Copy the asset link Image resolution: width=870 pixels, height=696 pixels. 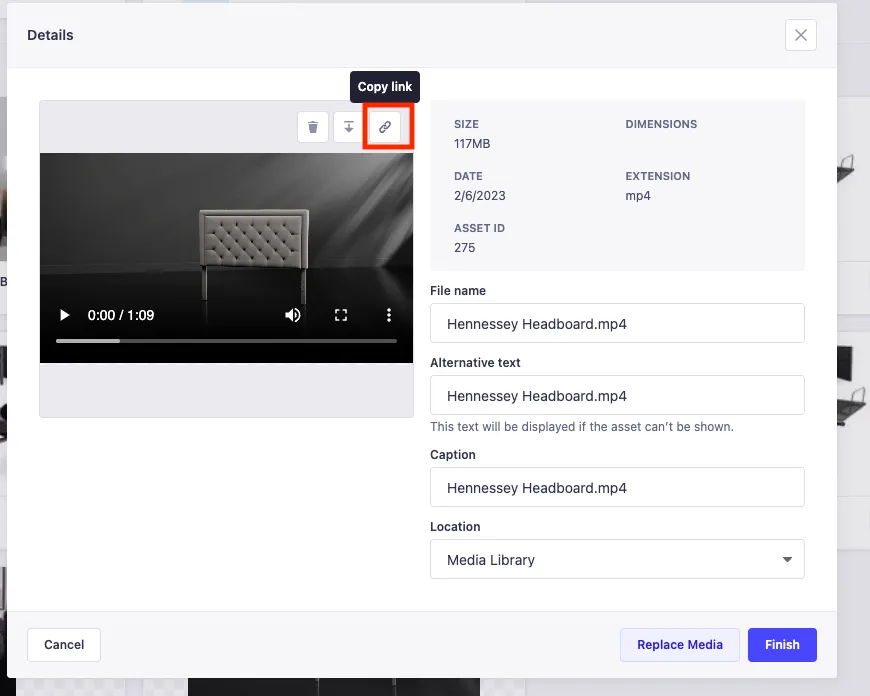point(385,127)
